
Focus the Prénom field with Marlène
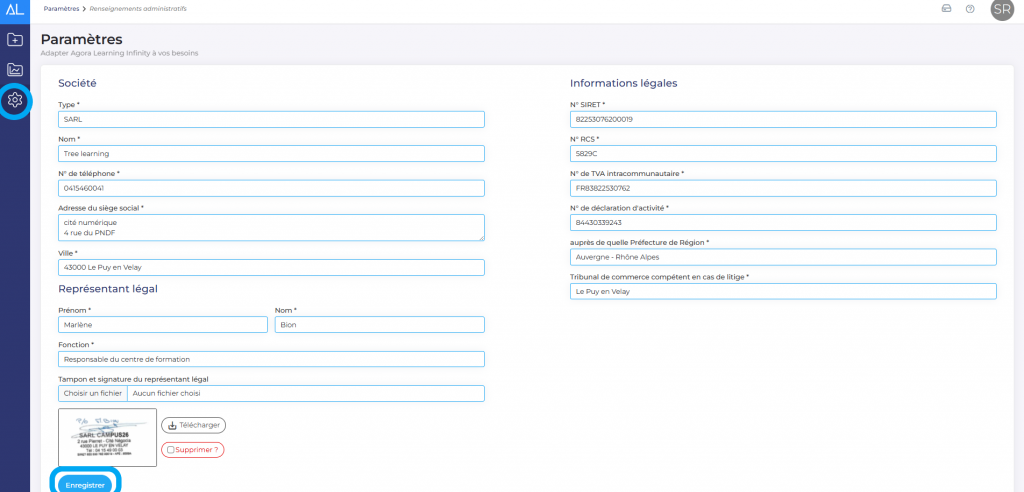point(163,324)
